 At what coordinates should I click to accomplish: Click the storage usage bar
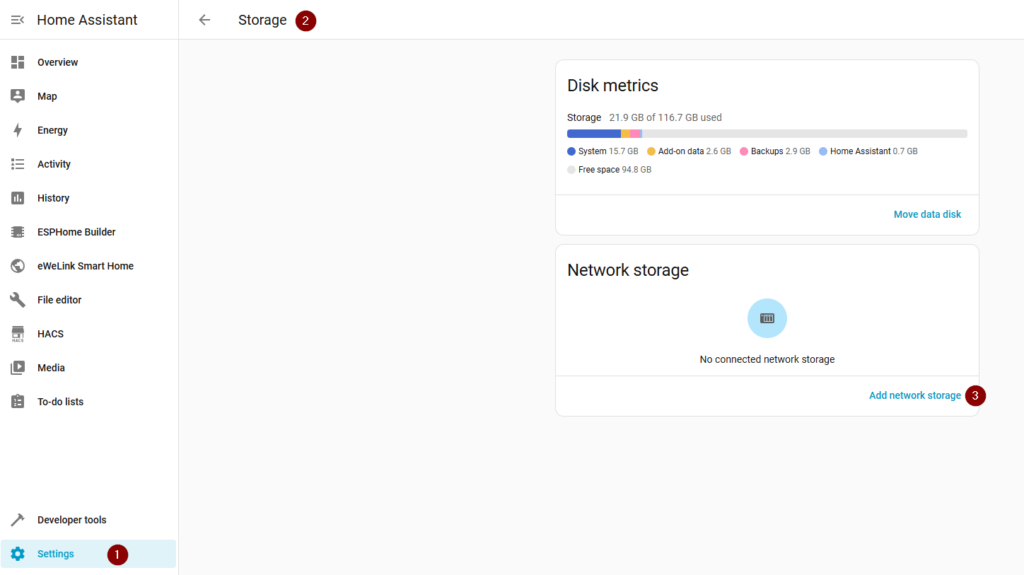767,134
